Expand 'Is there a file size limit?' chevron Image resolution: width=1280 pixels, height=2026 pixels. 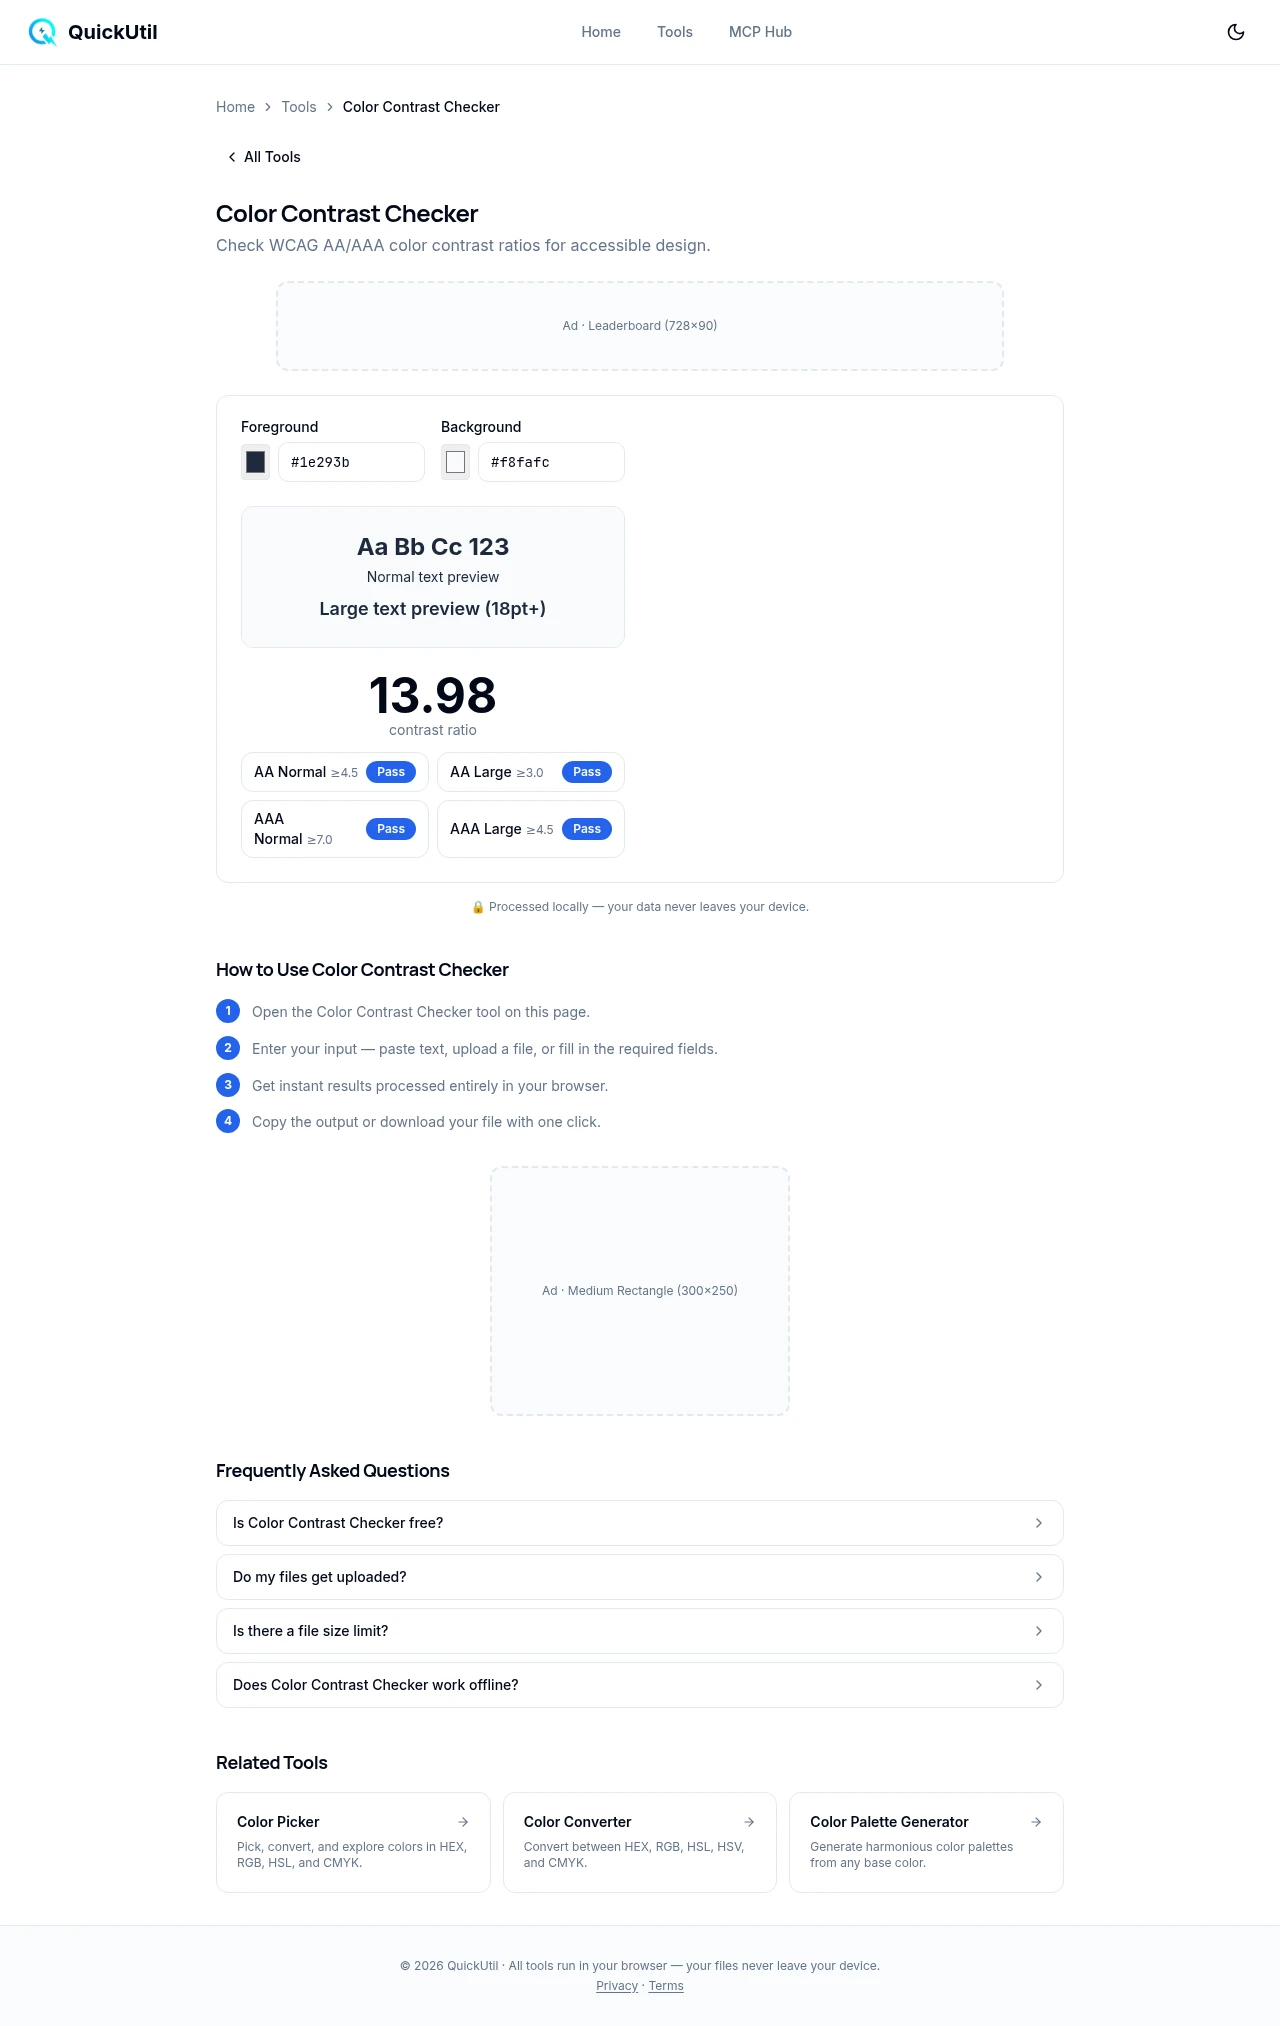point(1038,1631)
